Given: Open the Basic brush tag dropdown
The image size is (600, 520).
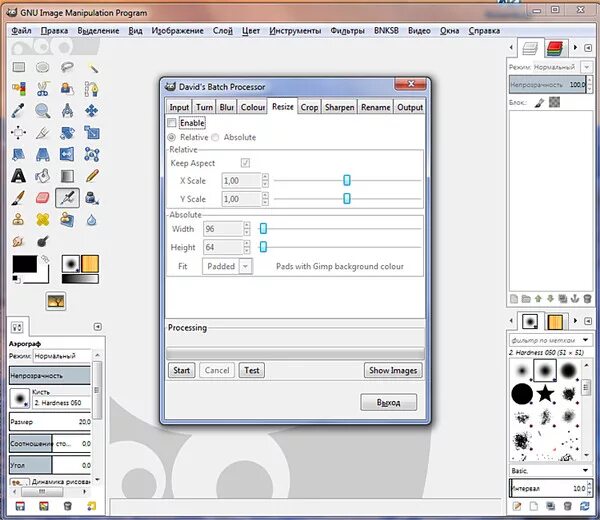Looking at the screenshot, I should click(x=550, y=470).
